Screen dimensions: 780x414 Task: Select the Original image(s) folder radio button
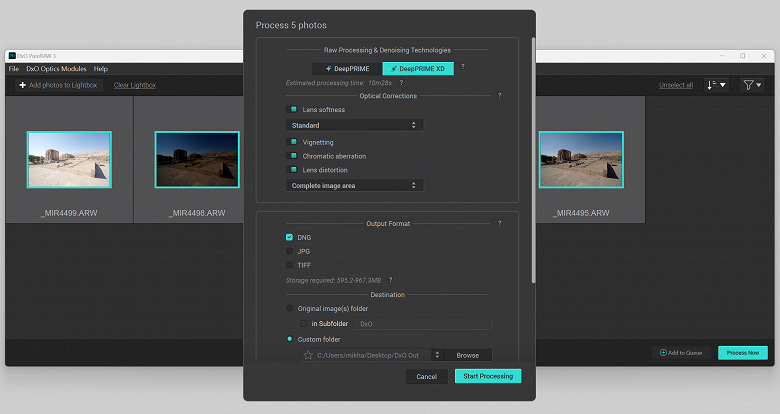point(290,309)
